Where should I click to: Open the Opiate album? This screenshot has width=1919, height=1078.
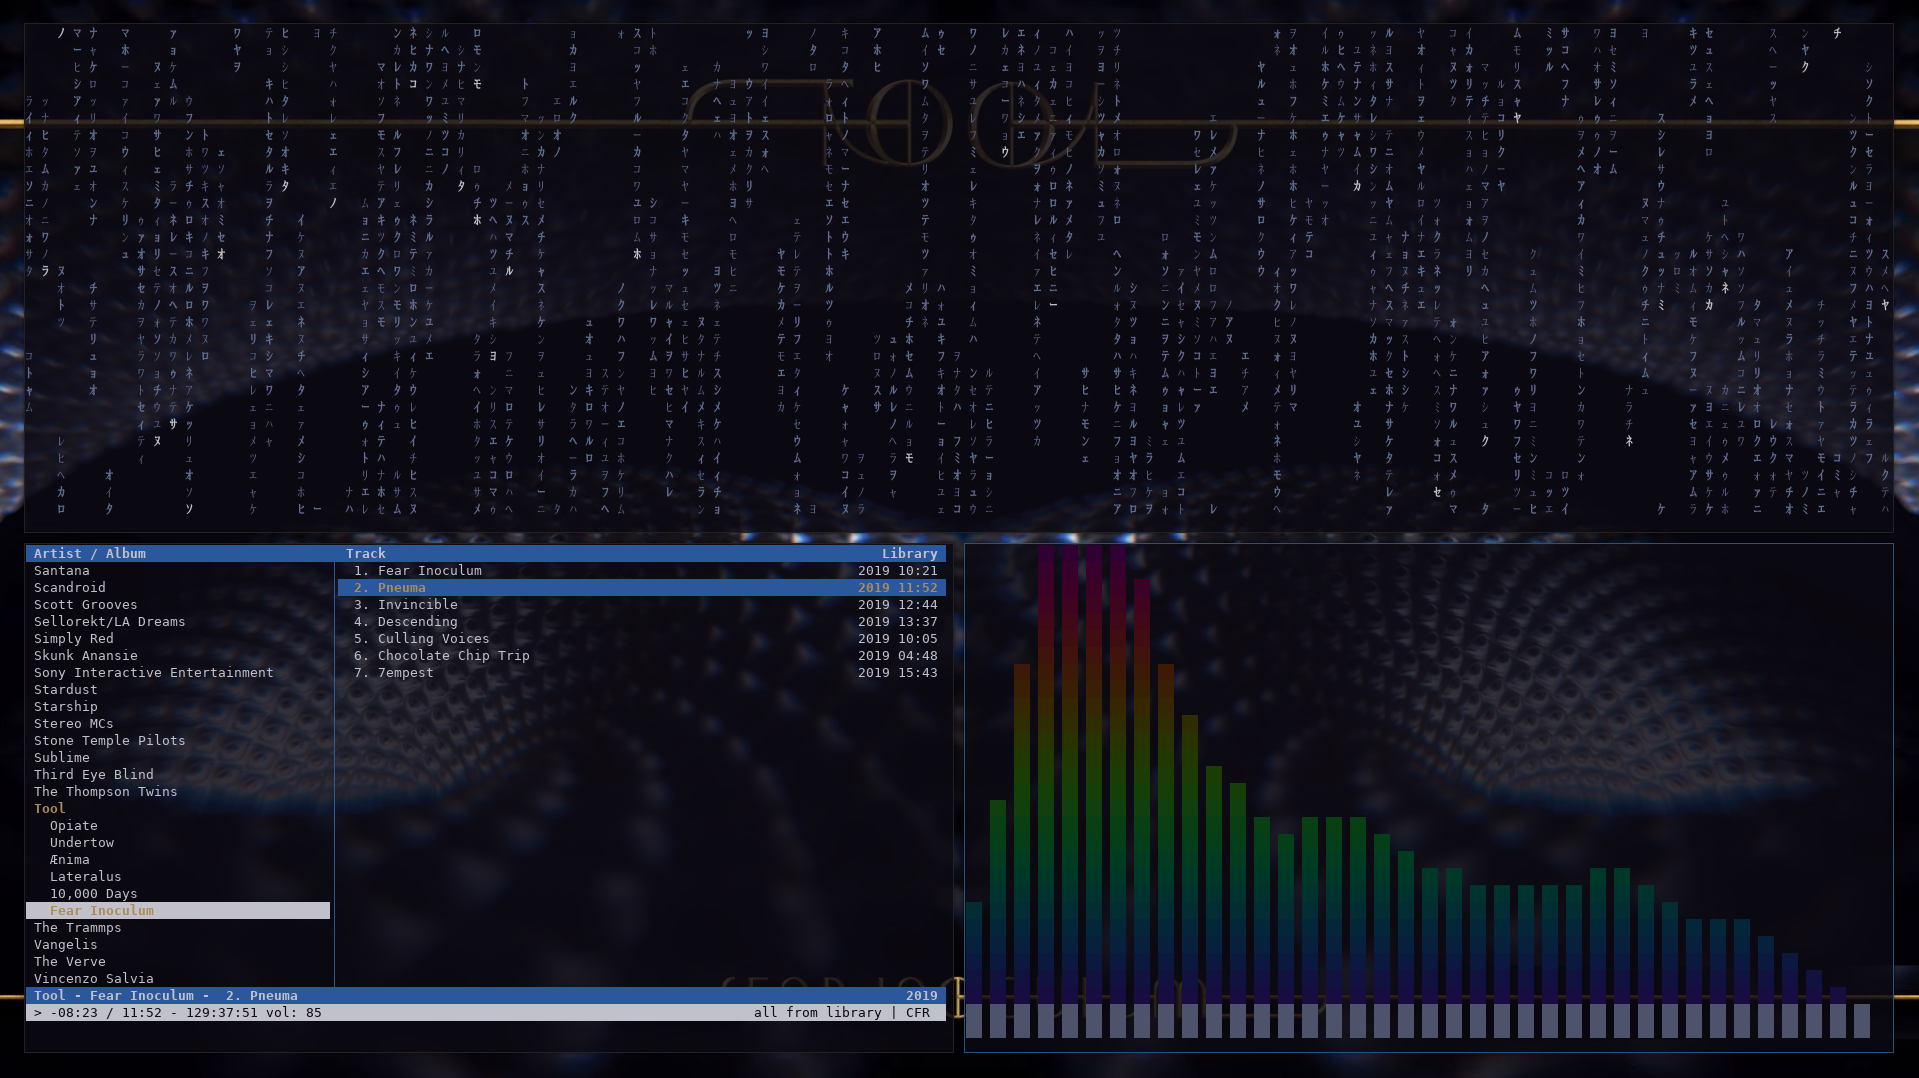click(73, 826)
